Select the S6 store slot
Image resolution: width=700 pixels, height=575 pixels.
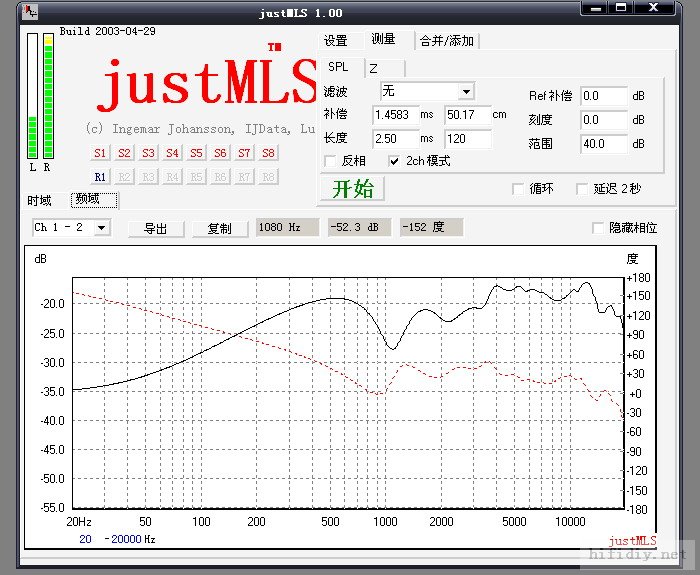[220, 153]
